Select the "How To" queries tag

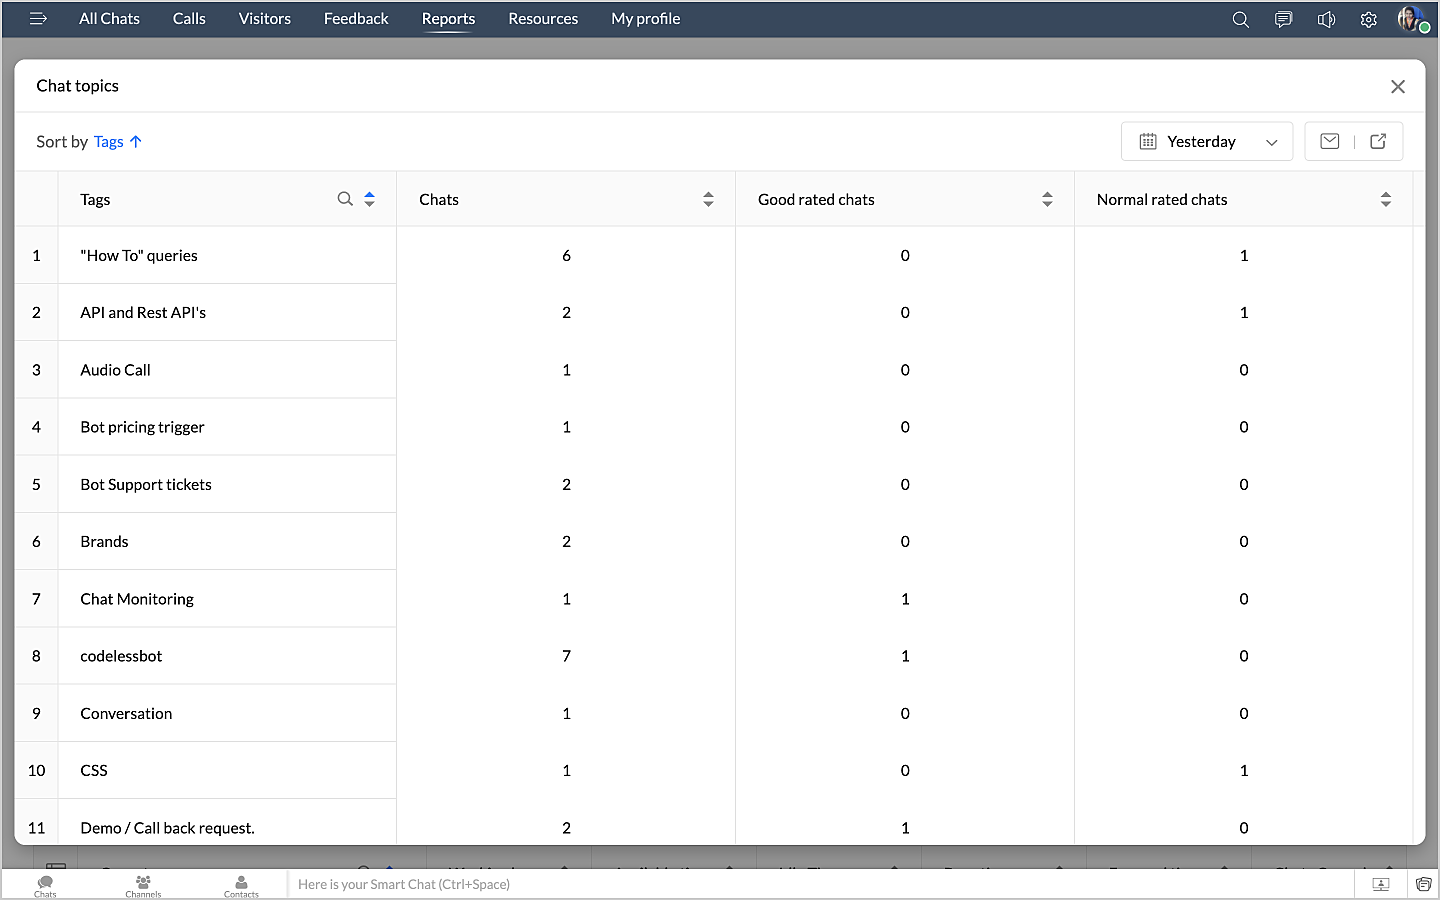(139, 256)
